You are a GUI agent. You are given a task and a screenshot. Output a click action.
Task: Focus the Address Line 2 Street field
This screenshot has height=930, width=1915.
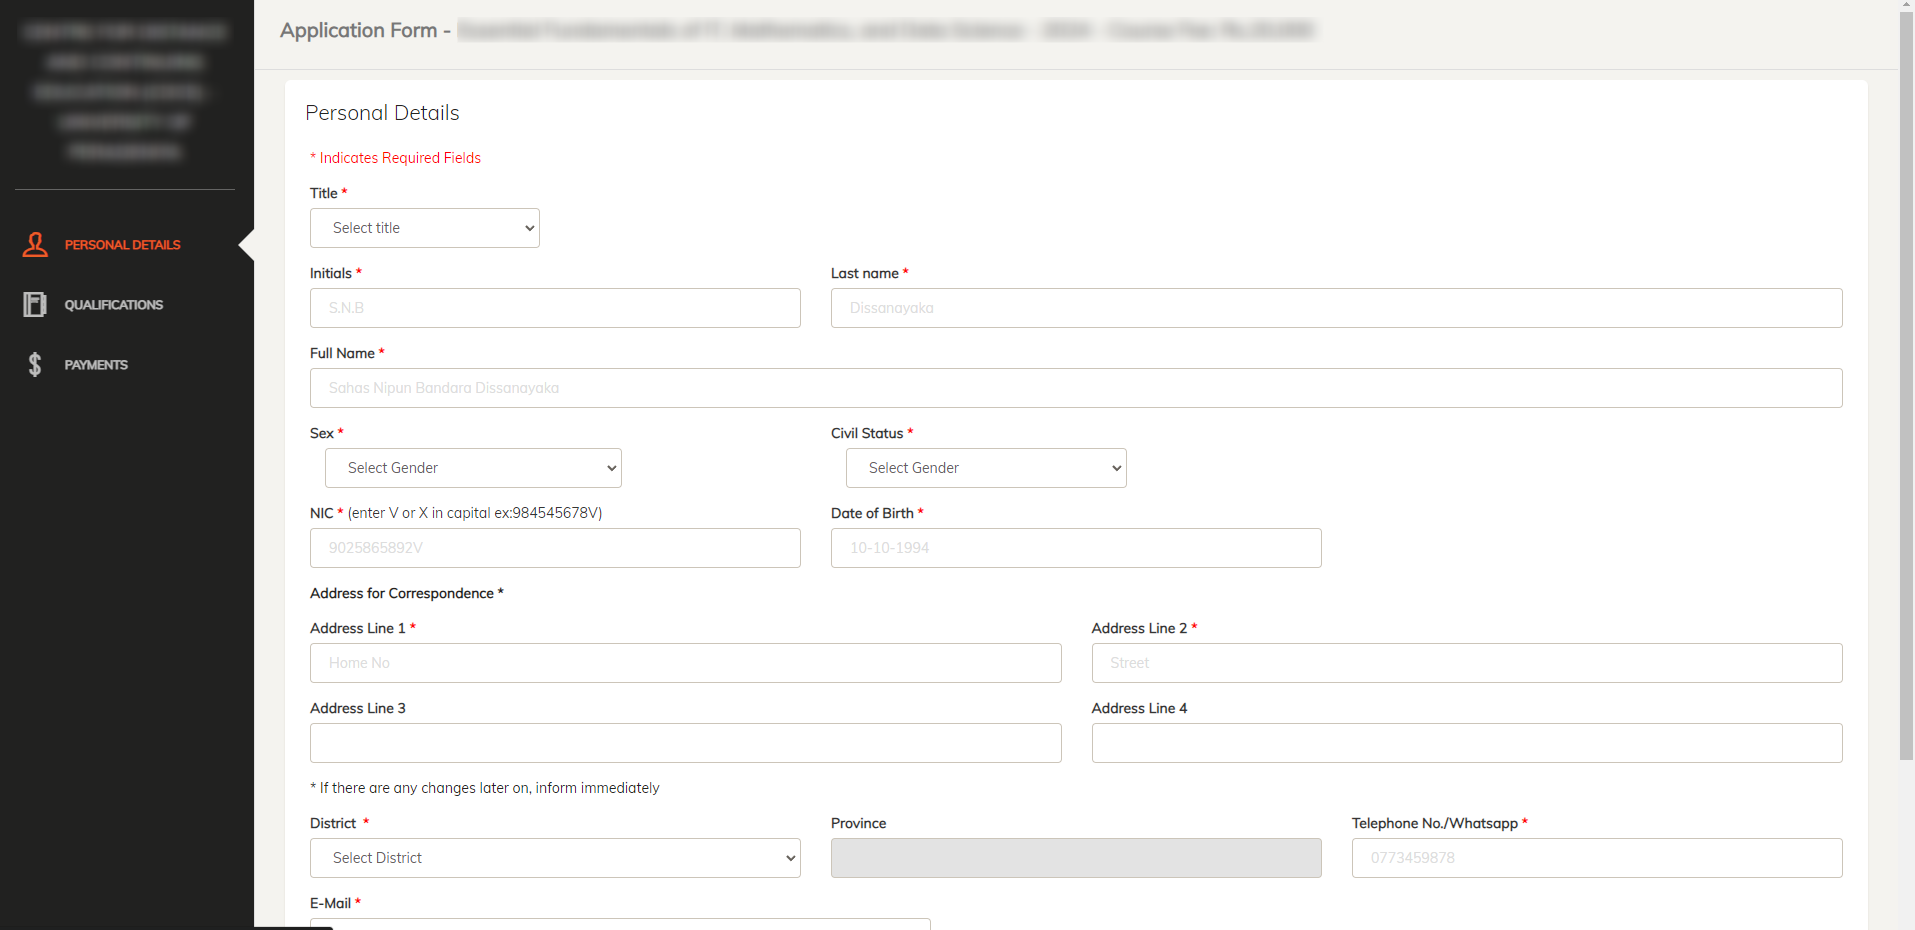click(x=1466, y=662)
